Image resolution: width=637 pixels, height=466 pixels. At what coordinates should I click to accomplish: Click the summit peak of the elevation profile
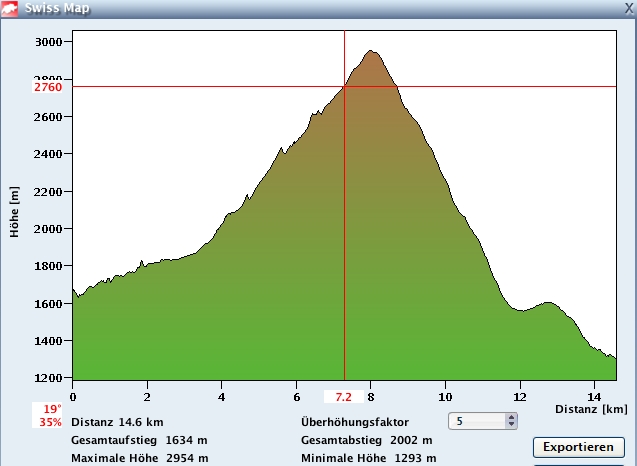click(x=371, y=52)
